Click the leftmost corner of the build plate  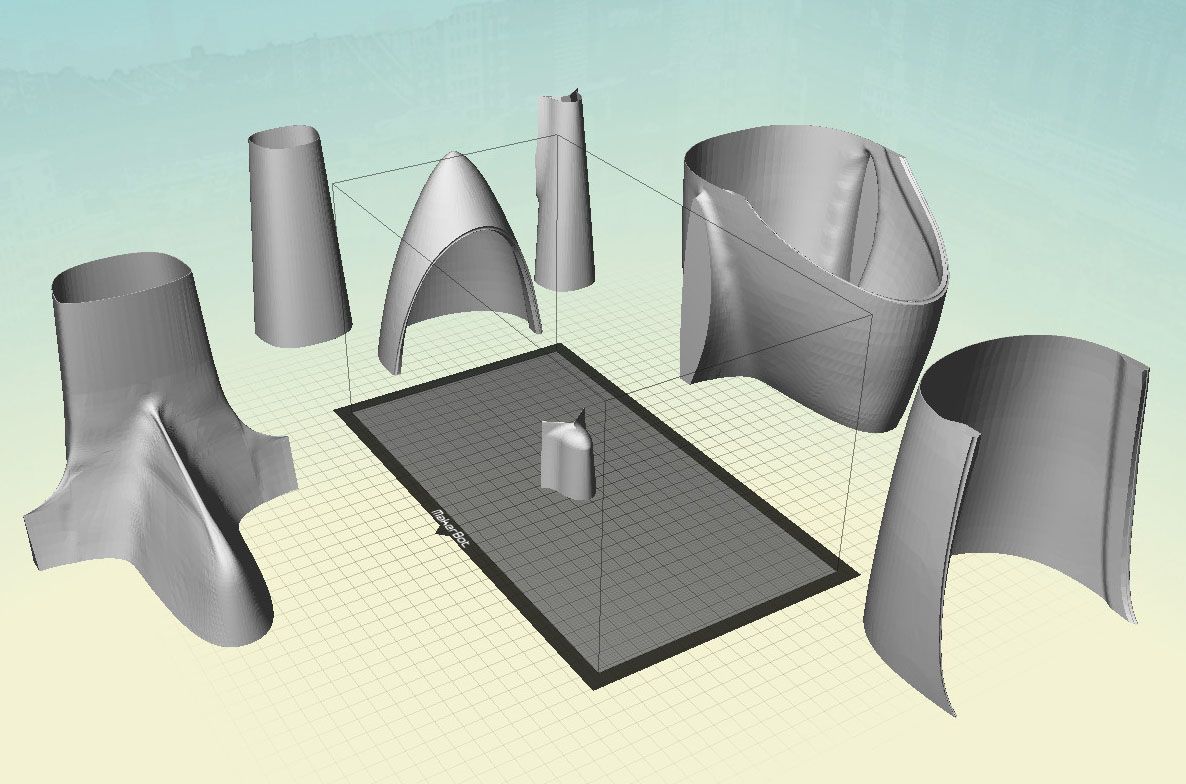340,411
